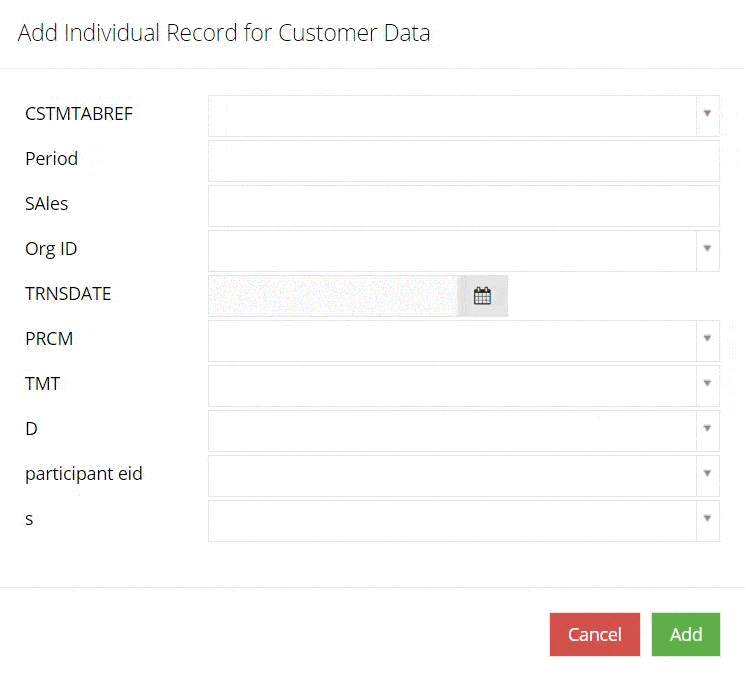746x684 pixels.
Task: Cancel adding the customer record
Action: point(595,635)
